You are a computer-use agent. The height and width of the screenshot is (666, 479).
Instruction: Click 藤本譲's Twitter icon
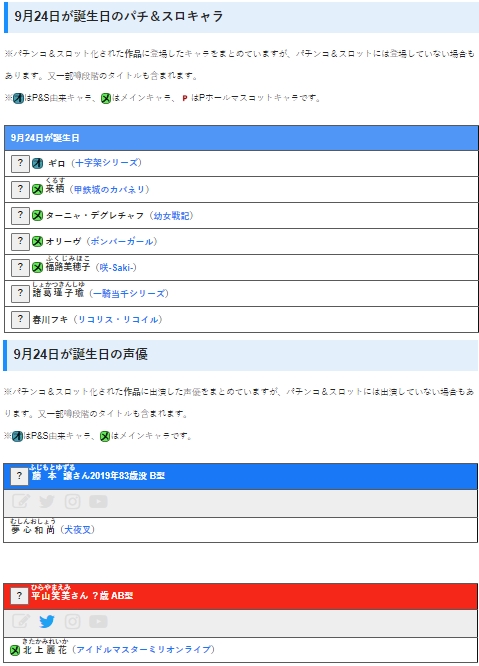[x=47, y=502]
